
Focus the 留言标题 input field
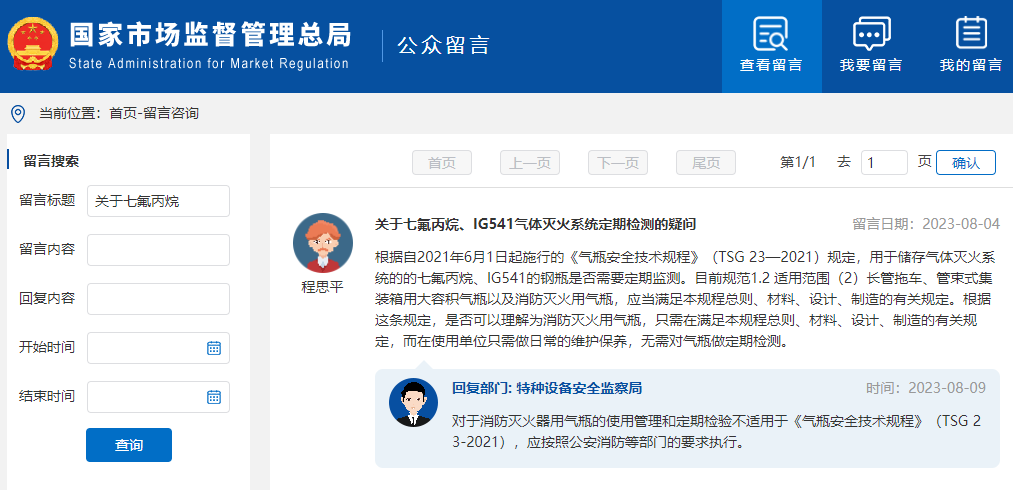(x=158, y=201)
